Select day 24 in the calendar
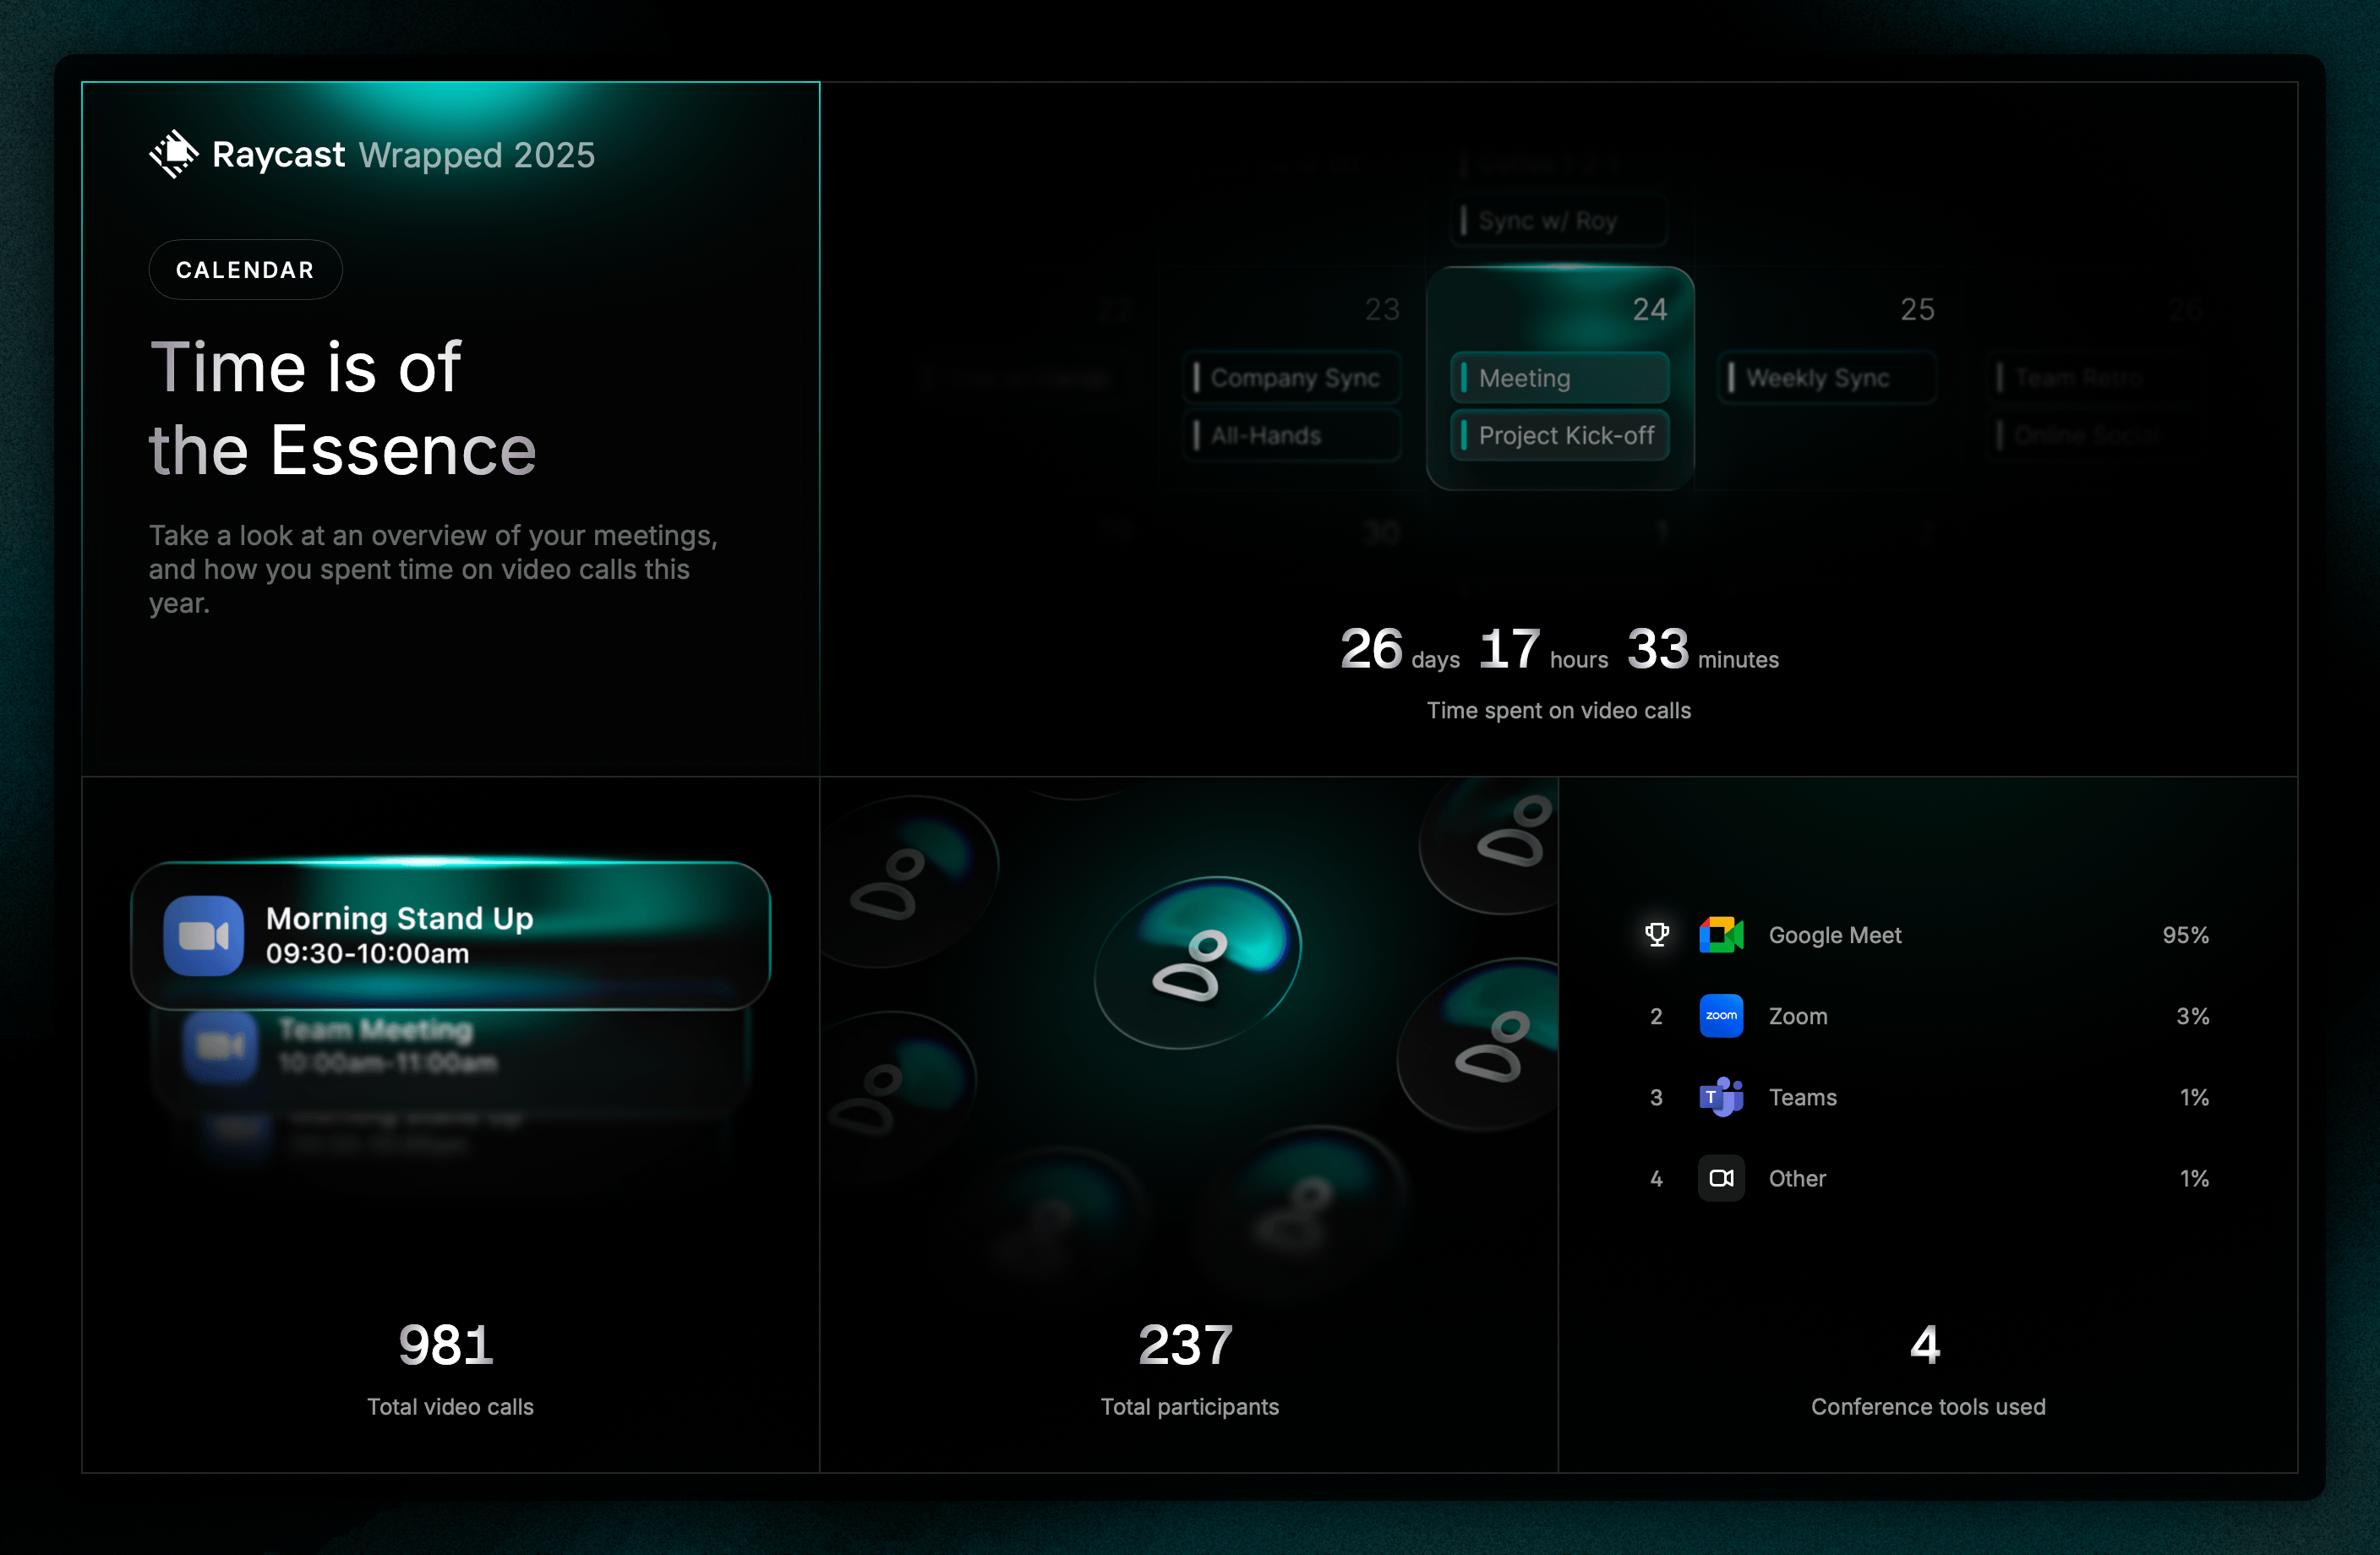This screenshot has height=1555, width=2380. click(x=1649, y=310)
